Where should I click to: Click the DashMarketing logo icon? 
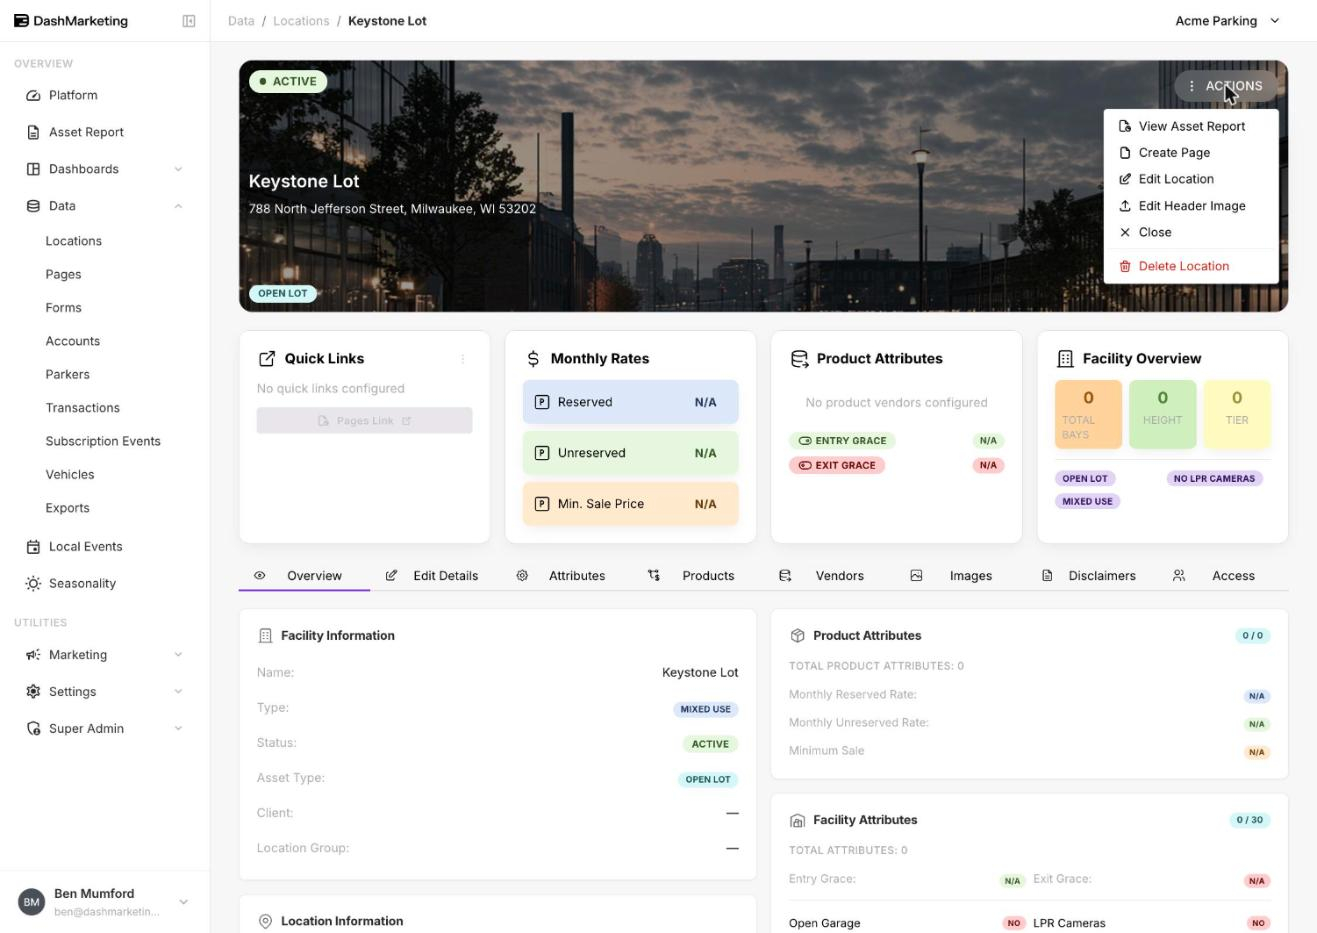[21, 21]
